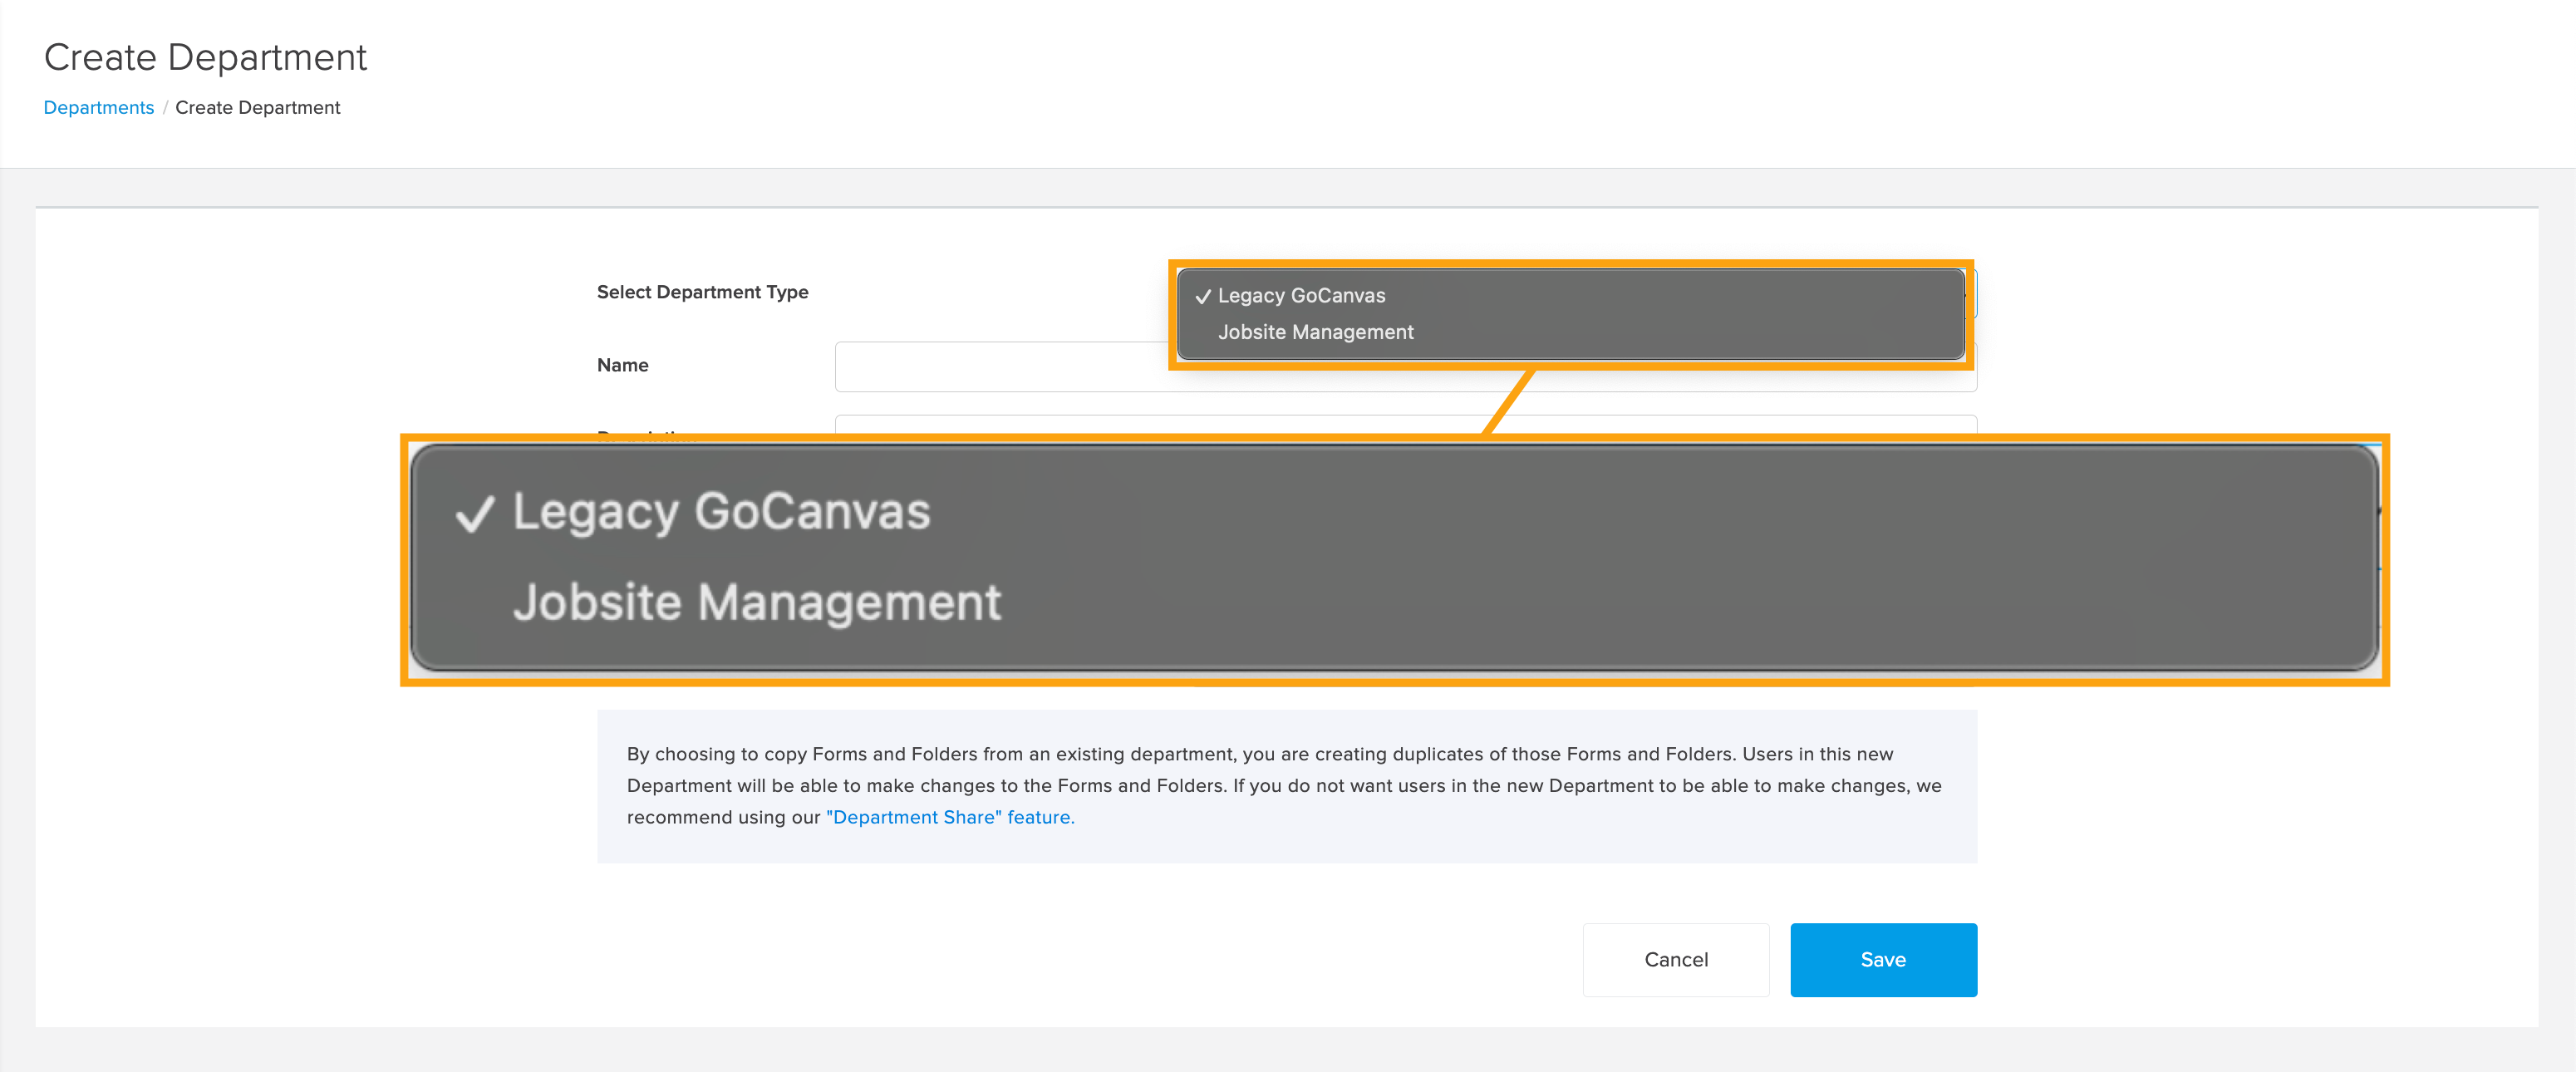Open the "Department Share" feature link
2576x1072 pixels.
(950, 817)
